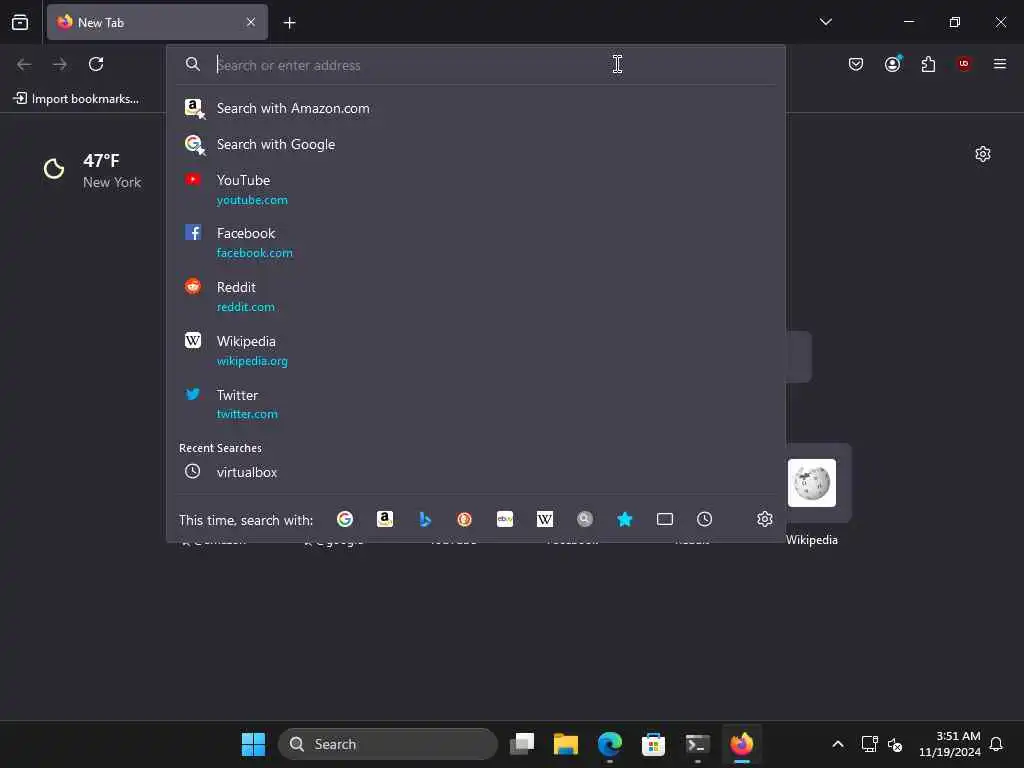This screenshot has width=1024, height=768.
Task: Search this time with eBay icon
Action: pyautogui.click(x=505, y=519)
